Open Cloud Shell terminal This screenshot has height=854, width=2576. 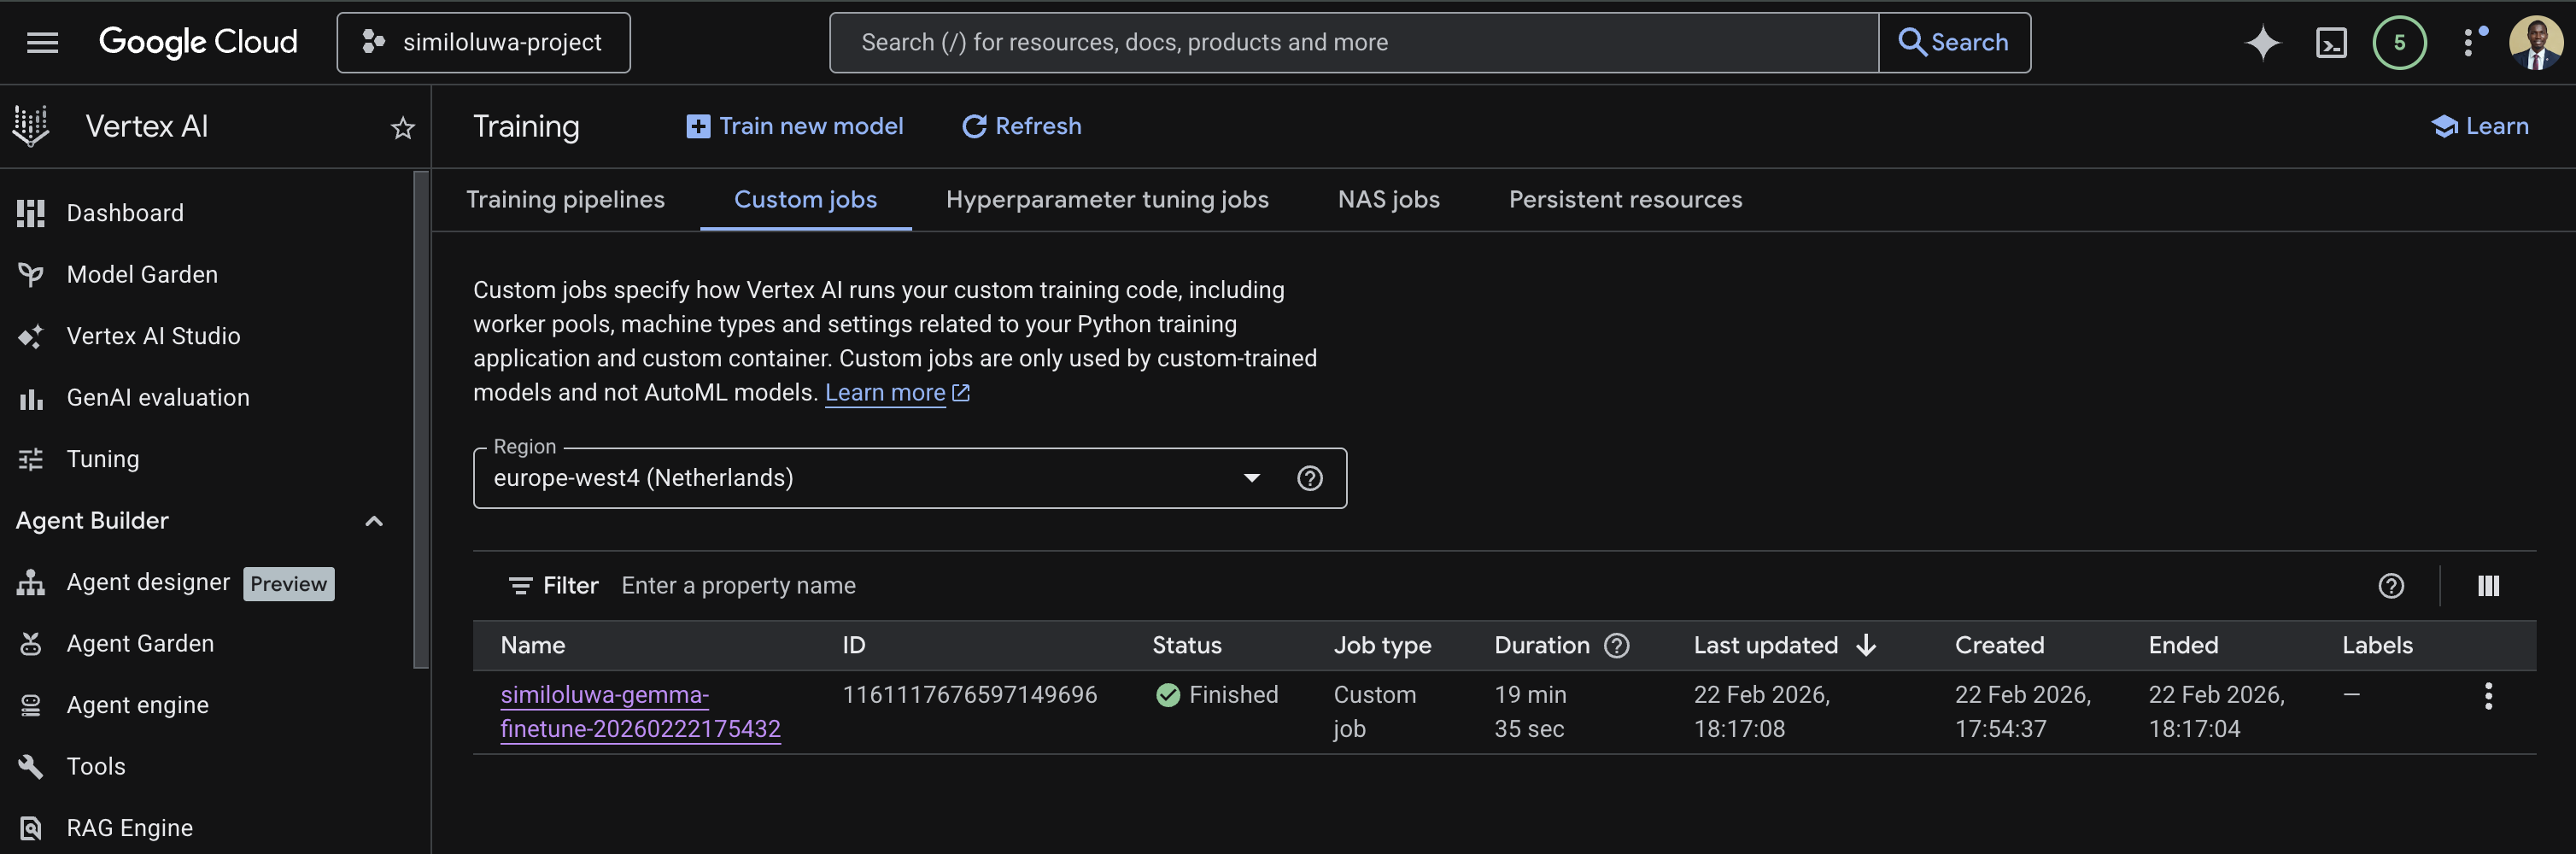click(2330, 42)
